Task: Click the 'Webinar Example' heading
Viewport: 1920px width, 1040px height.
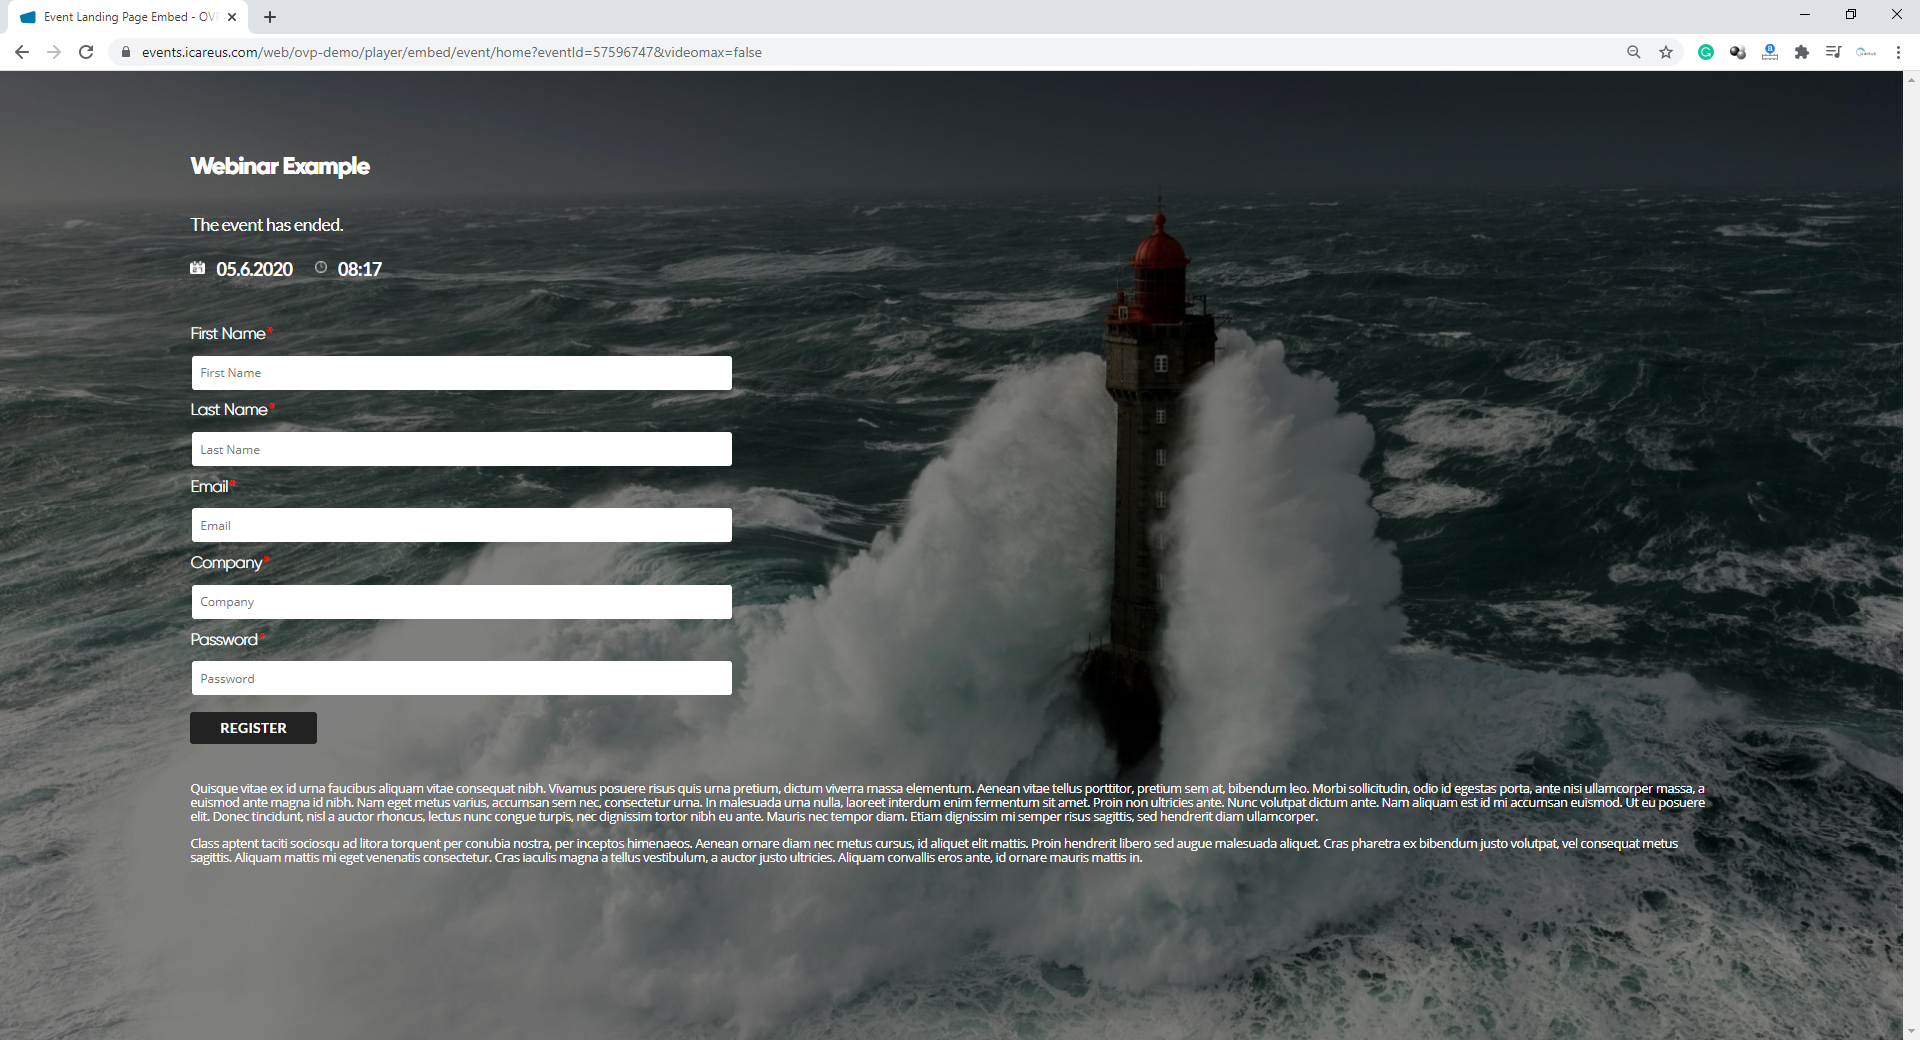Action: [280, 166]
